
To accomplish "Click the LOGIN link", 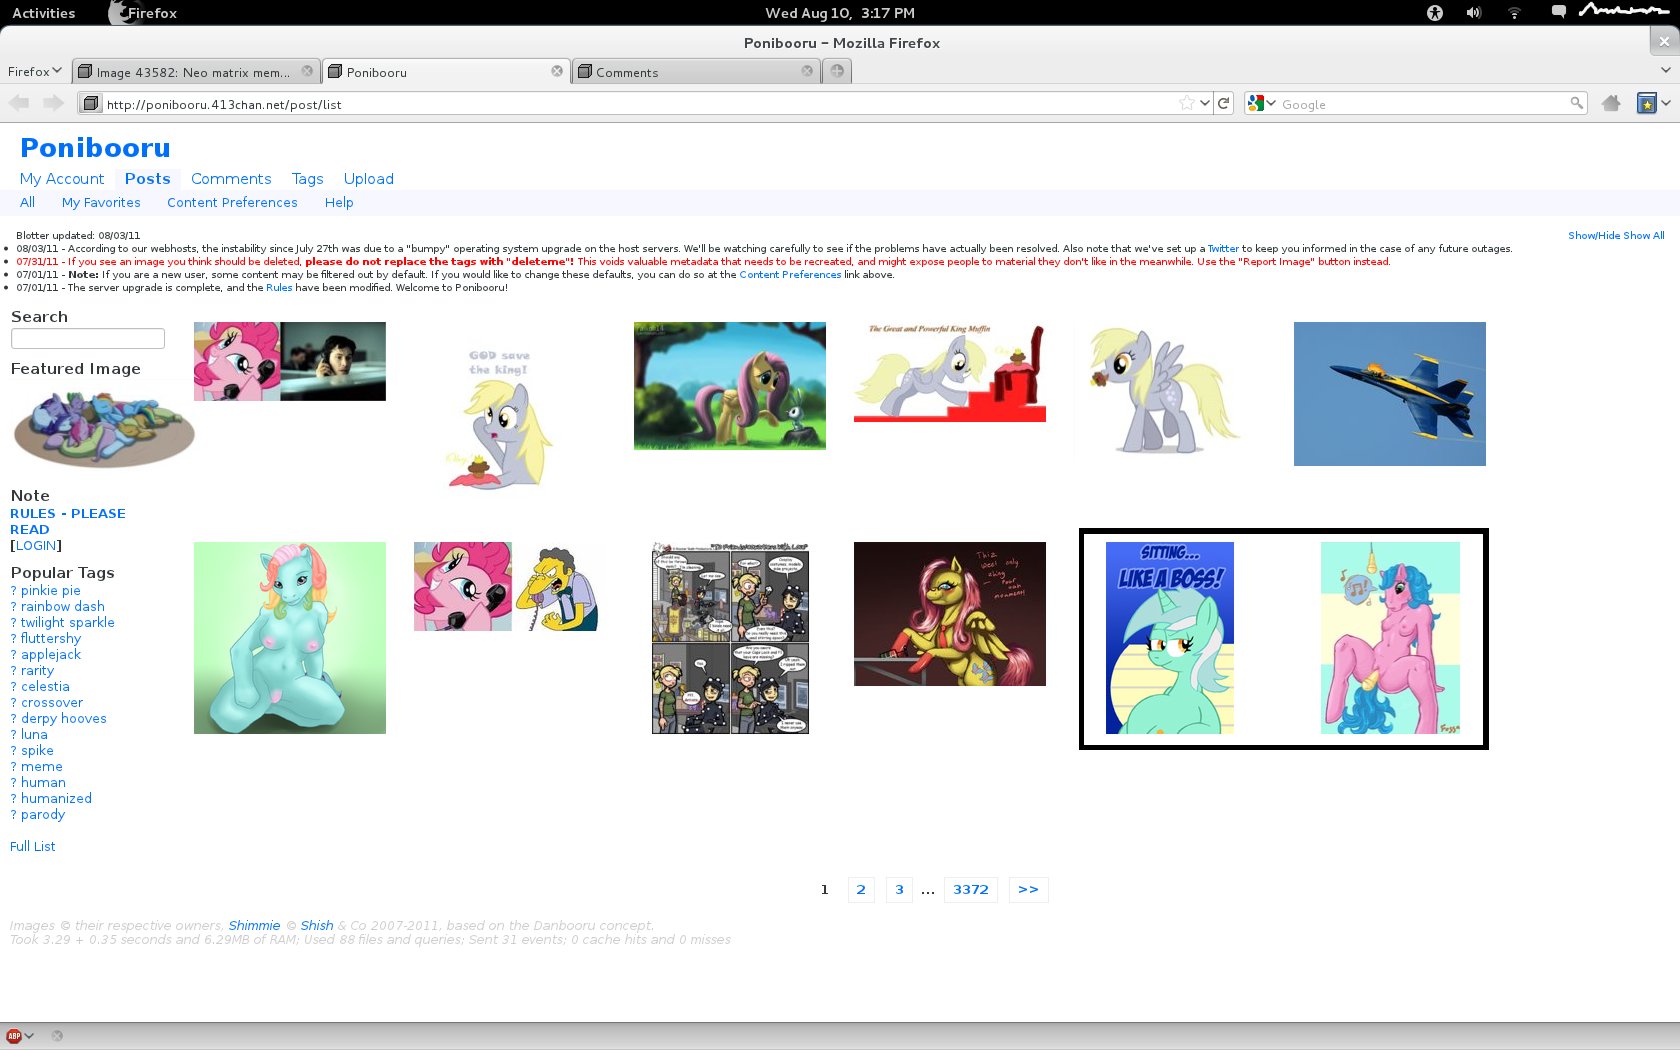I will [x=36, y=546].
